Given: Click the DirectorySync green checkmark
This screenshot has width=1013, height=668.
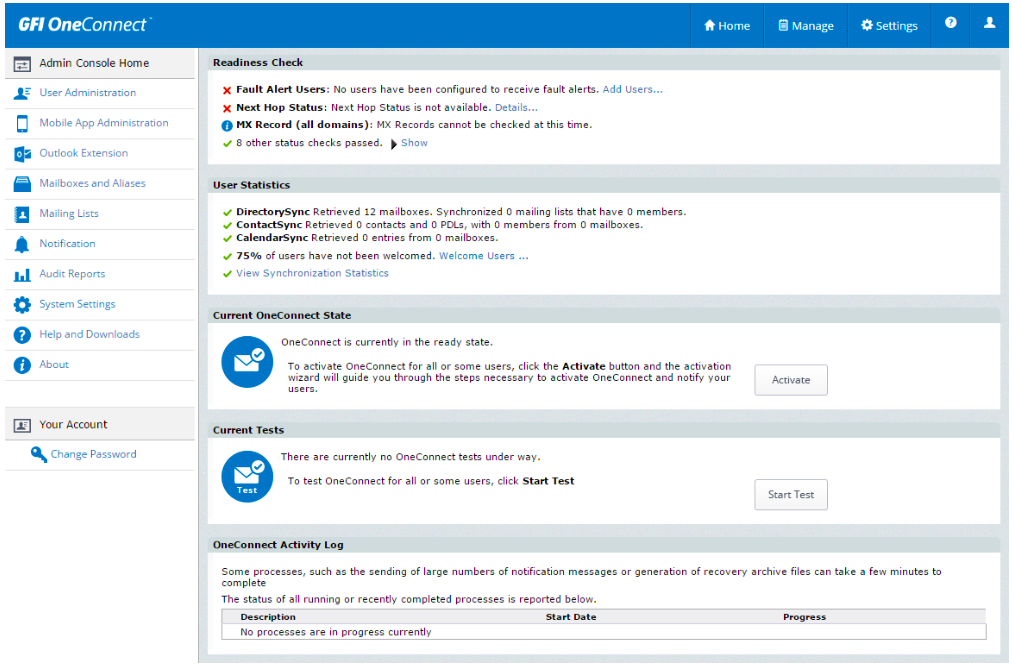Looking at the screenshot, I should (227, 213).
